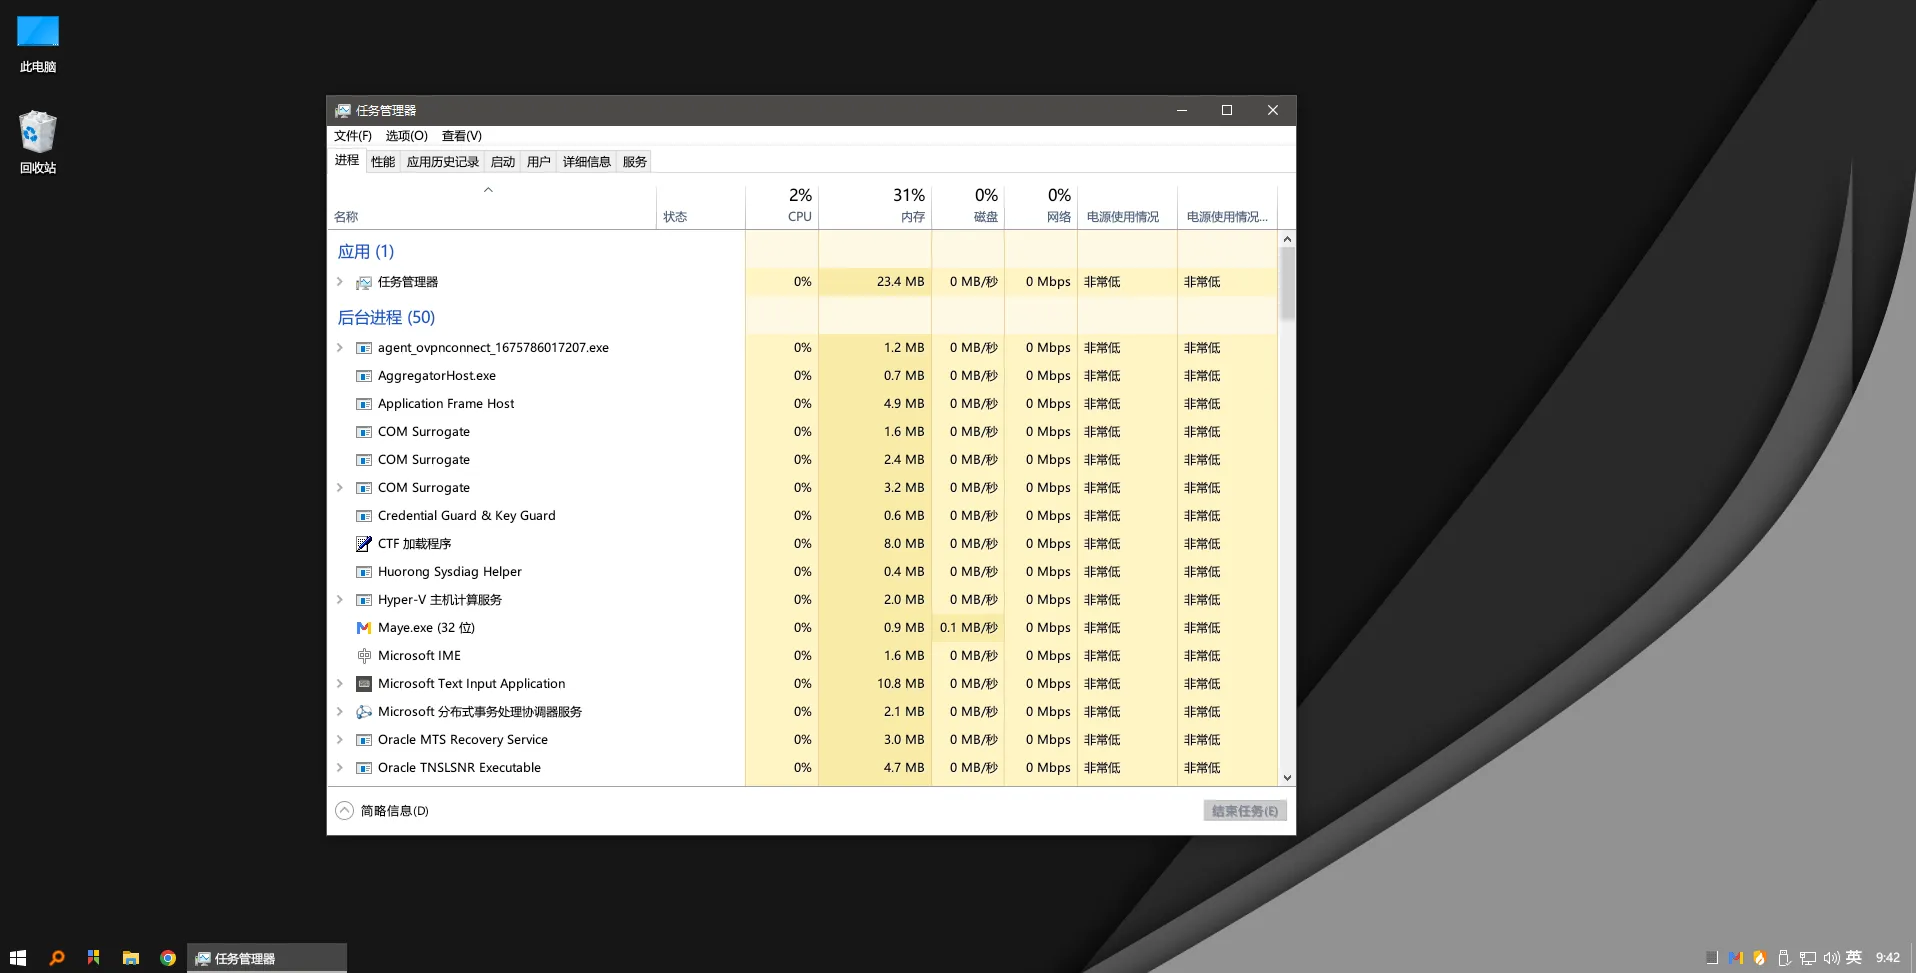
Task: Click the scroll down arrow in process list
Action: tap(1287, 777)
